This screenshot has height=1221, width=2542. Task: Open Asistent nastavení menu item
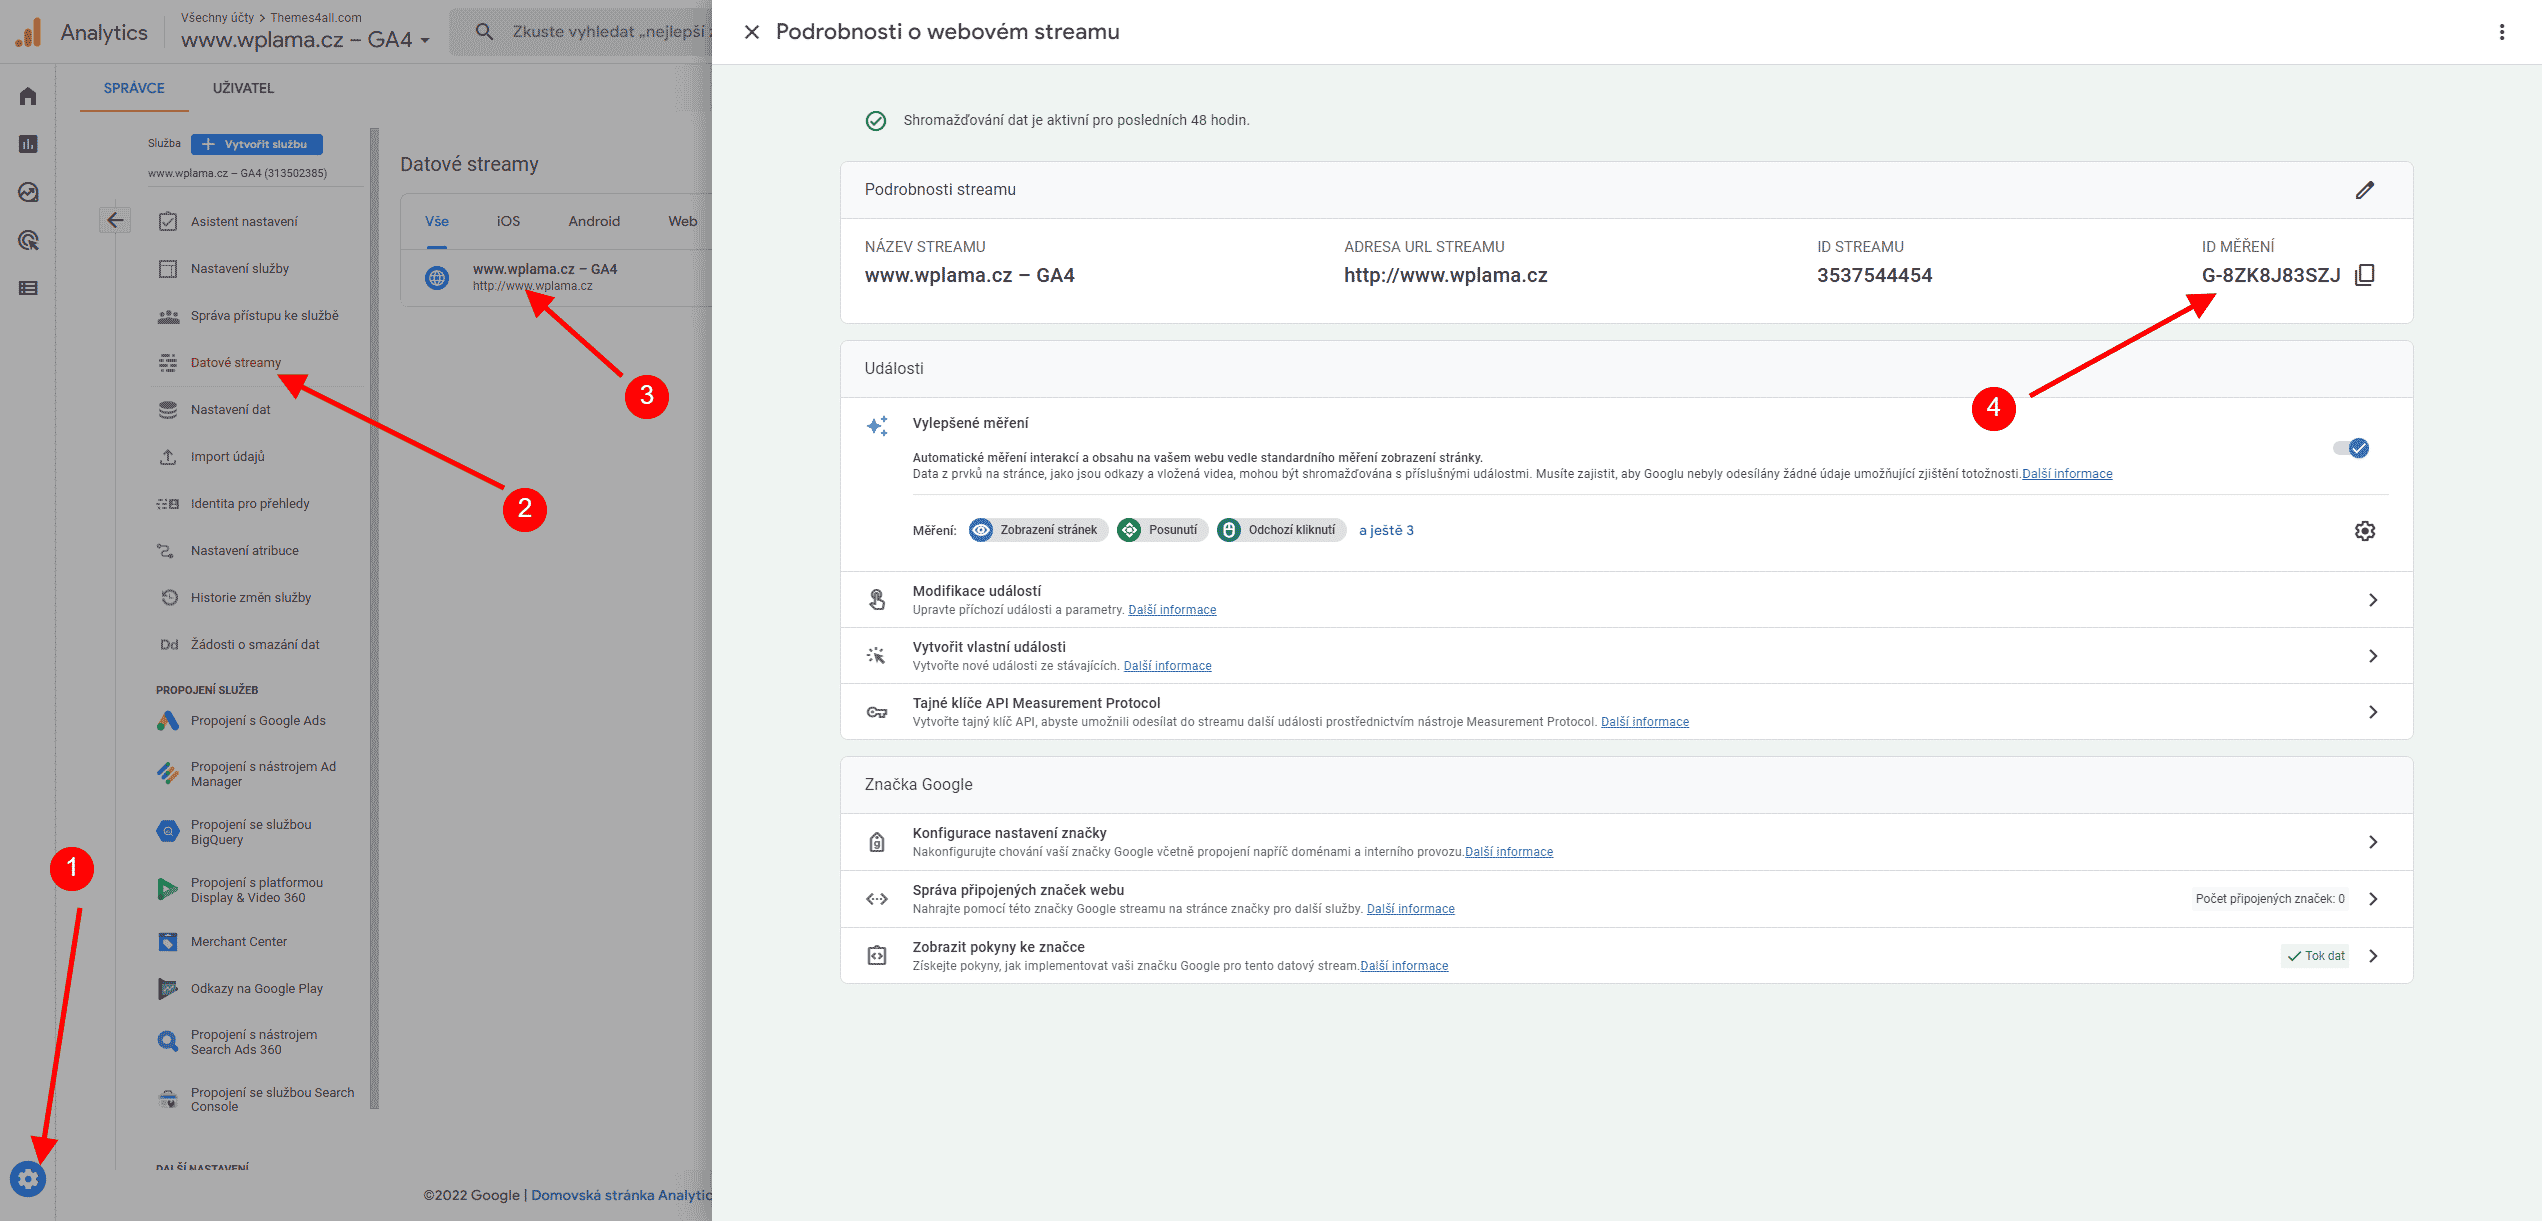click(244, 222)
